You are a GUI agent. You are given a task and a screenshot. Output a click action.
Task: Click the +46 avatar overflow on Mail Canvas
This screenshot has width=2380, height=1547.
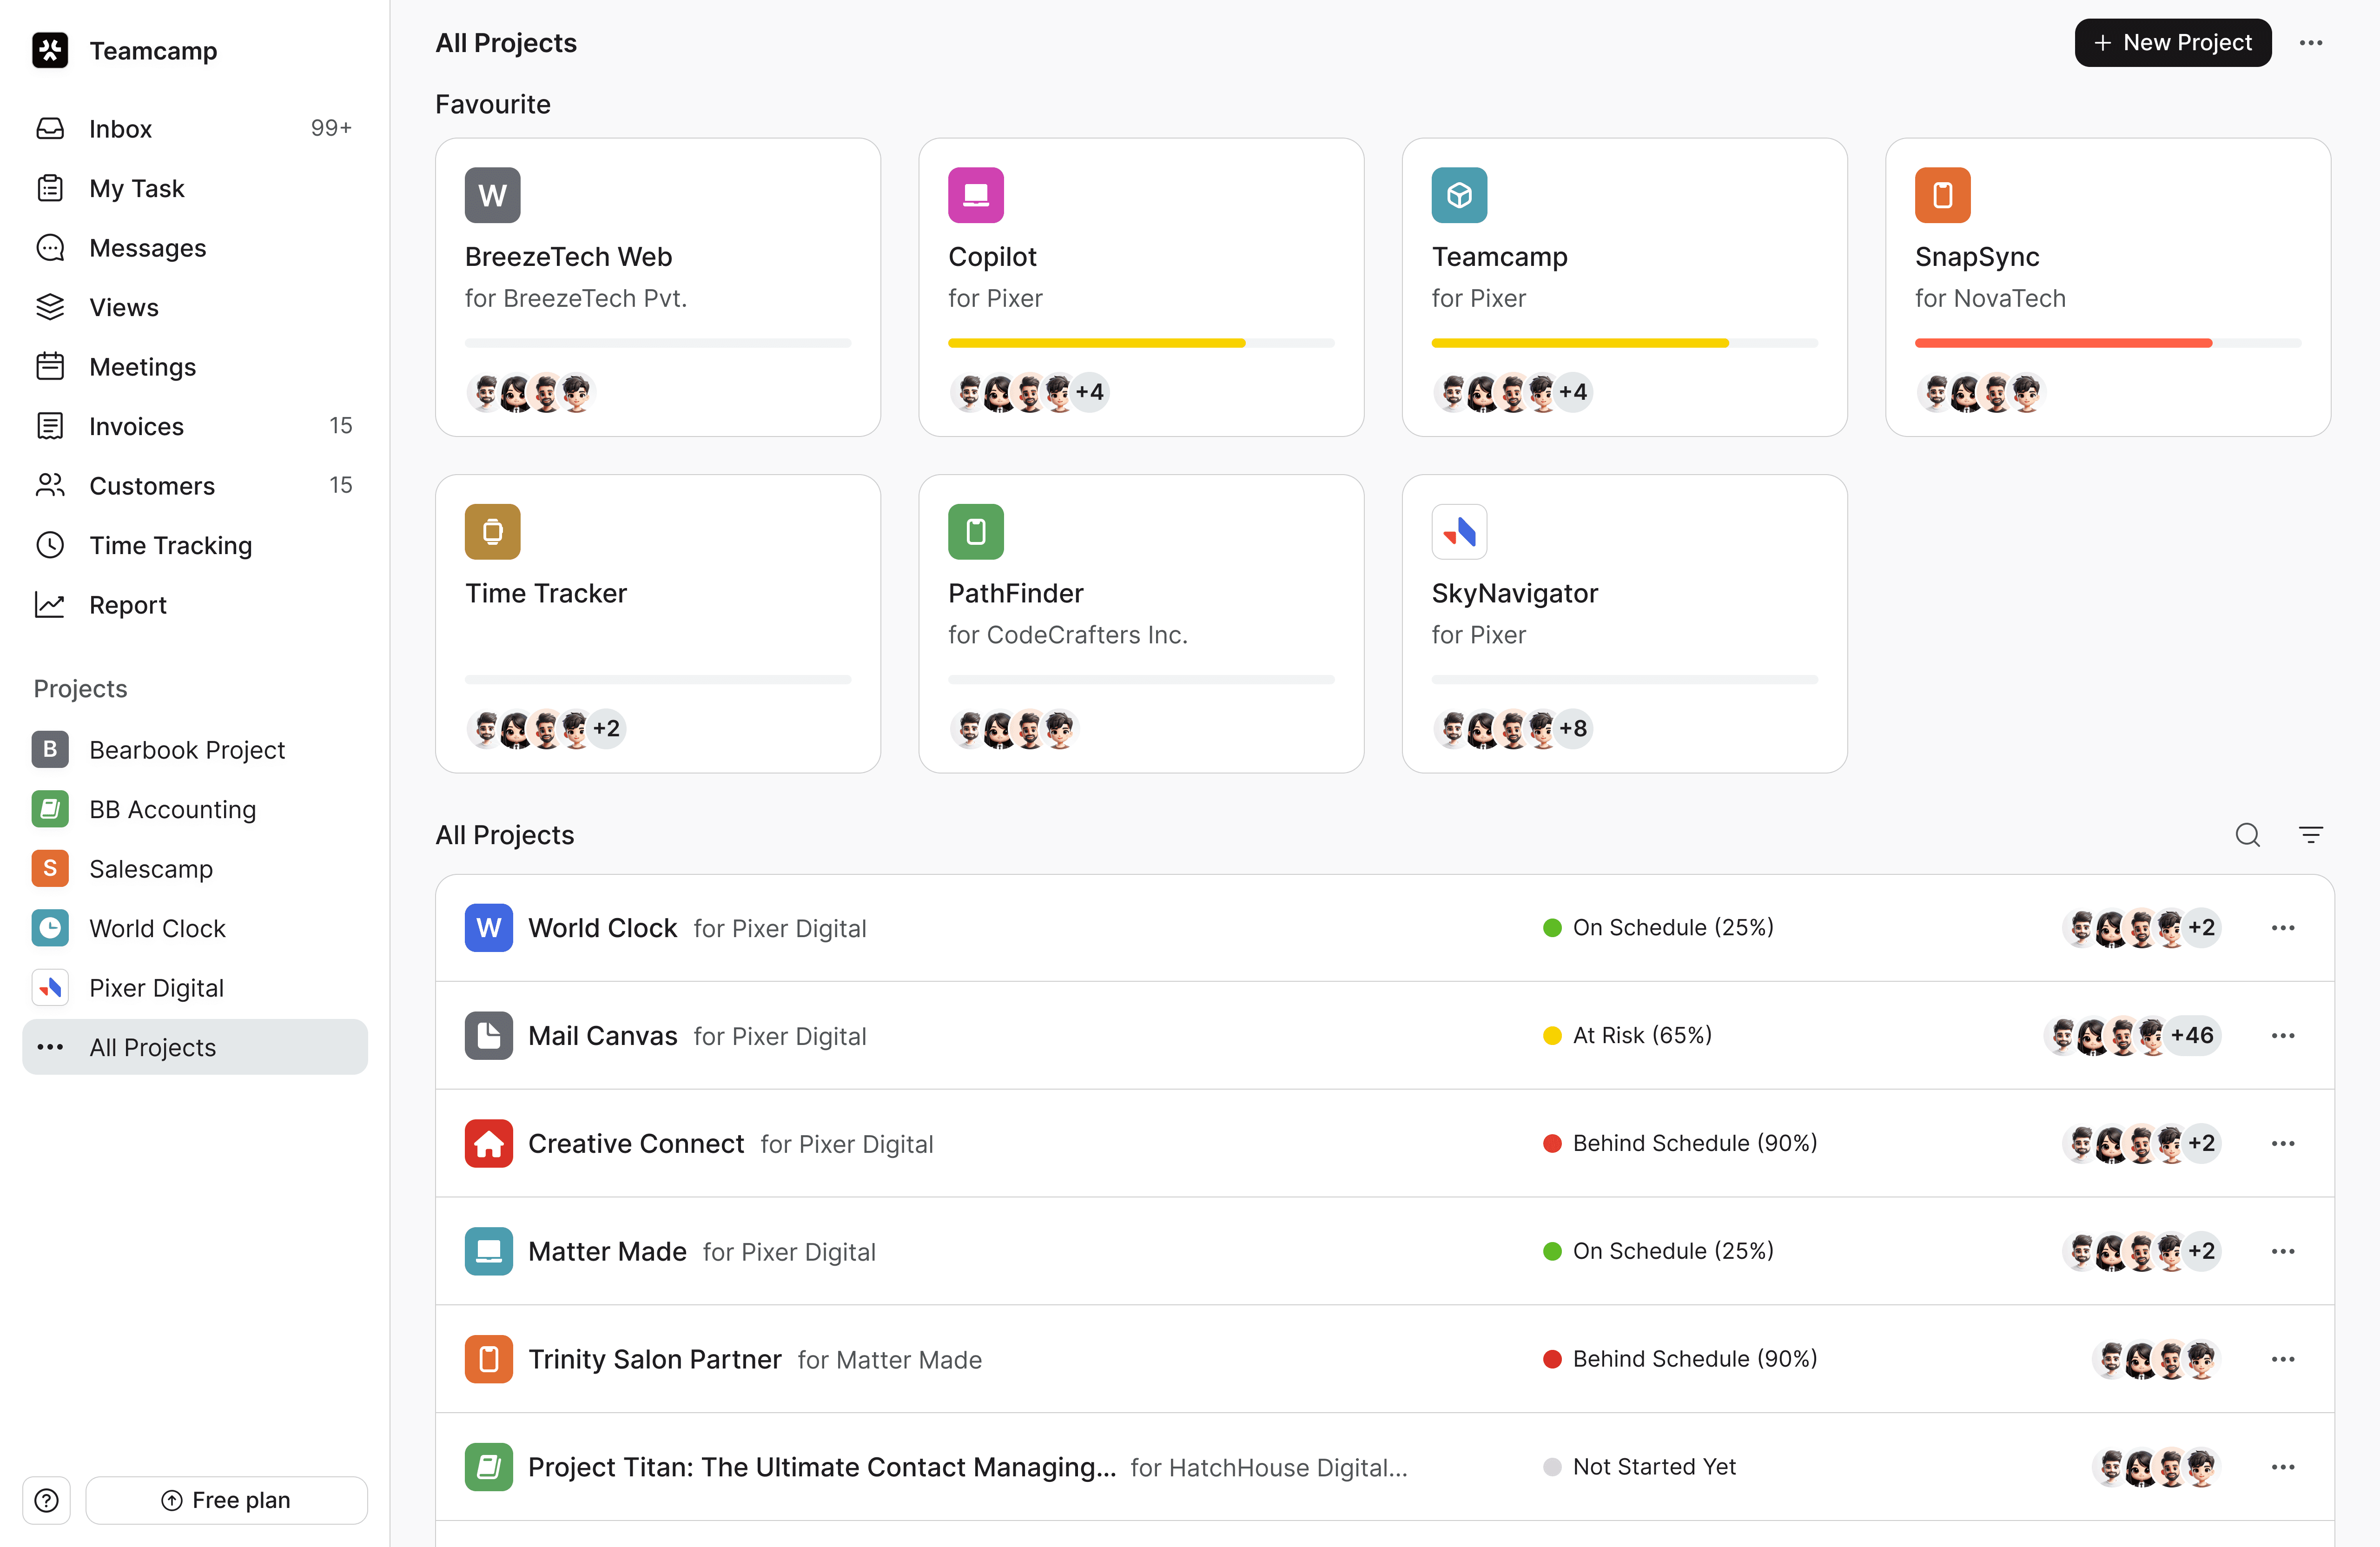pos(2194,1035)
